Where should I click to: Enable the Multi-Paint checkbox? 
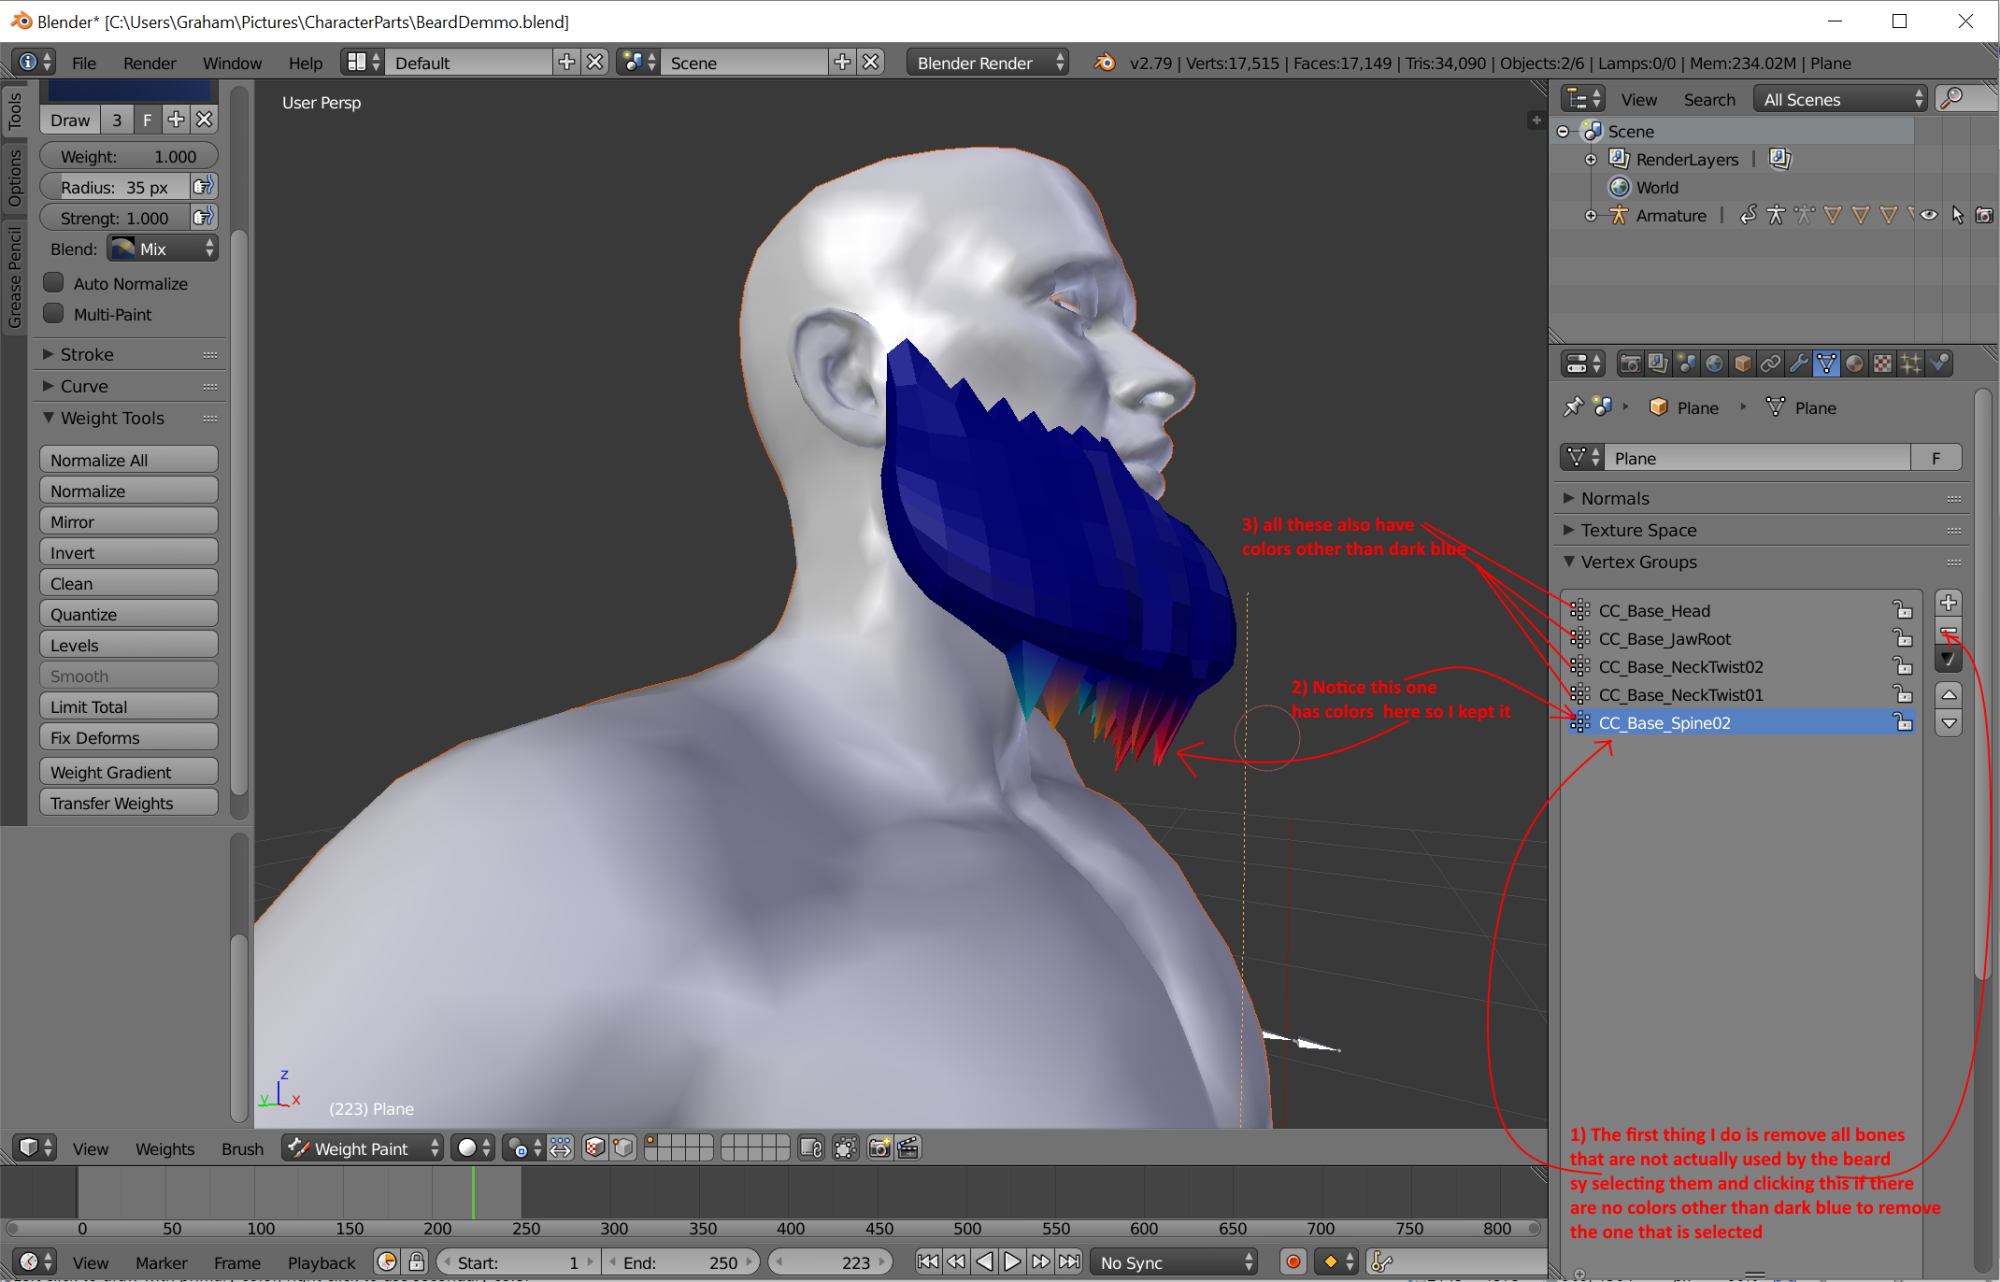tap(54, 314)
